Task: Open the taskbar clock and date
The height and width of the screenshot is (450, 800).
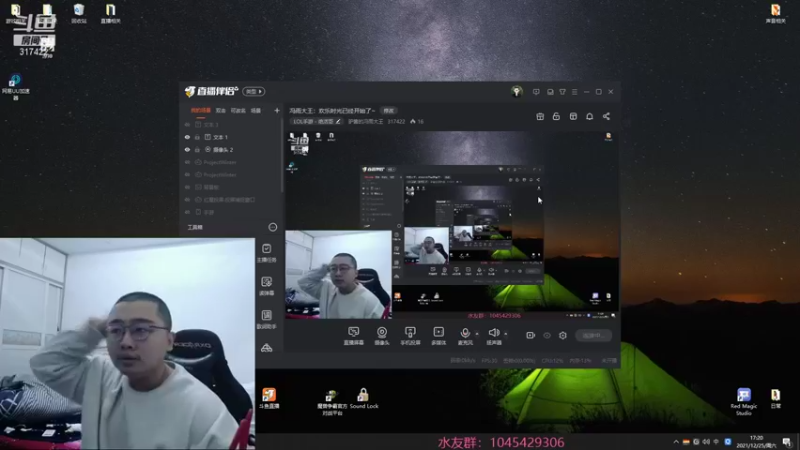Action: point(757,441)
